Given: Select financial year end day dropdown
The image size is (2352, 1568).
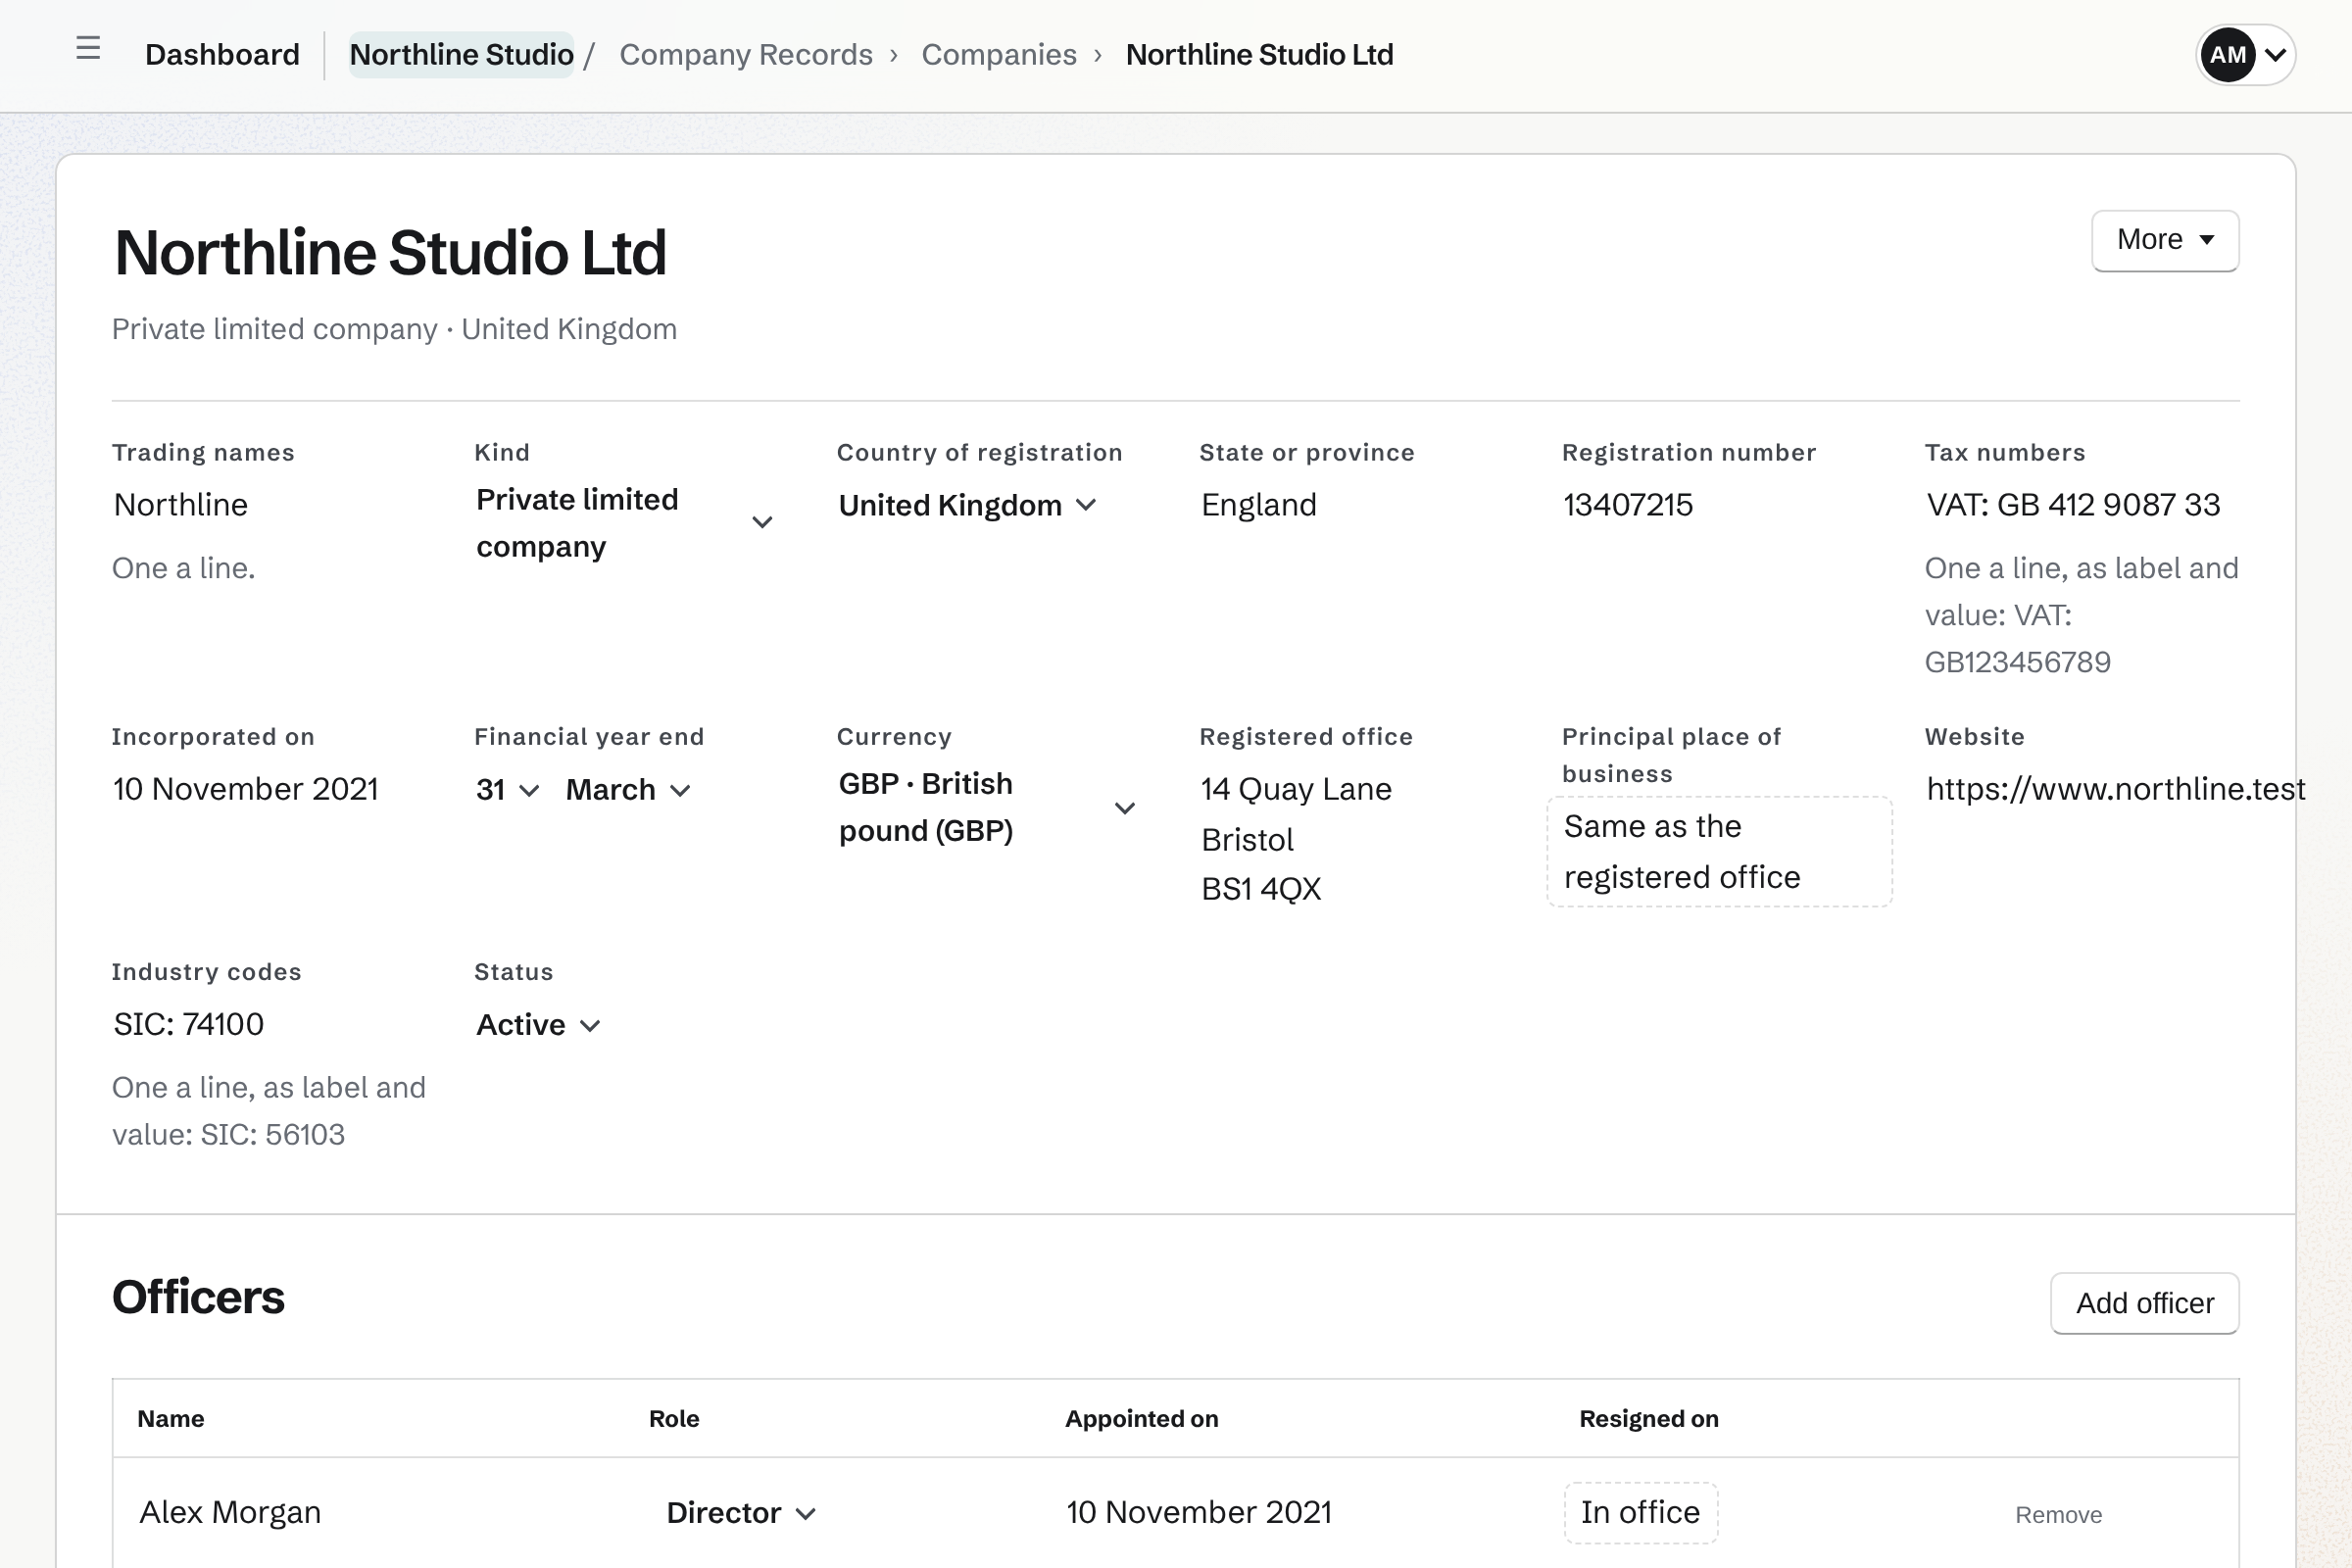Looking at the screenshot, I should pos(507,790).
